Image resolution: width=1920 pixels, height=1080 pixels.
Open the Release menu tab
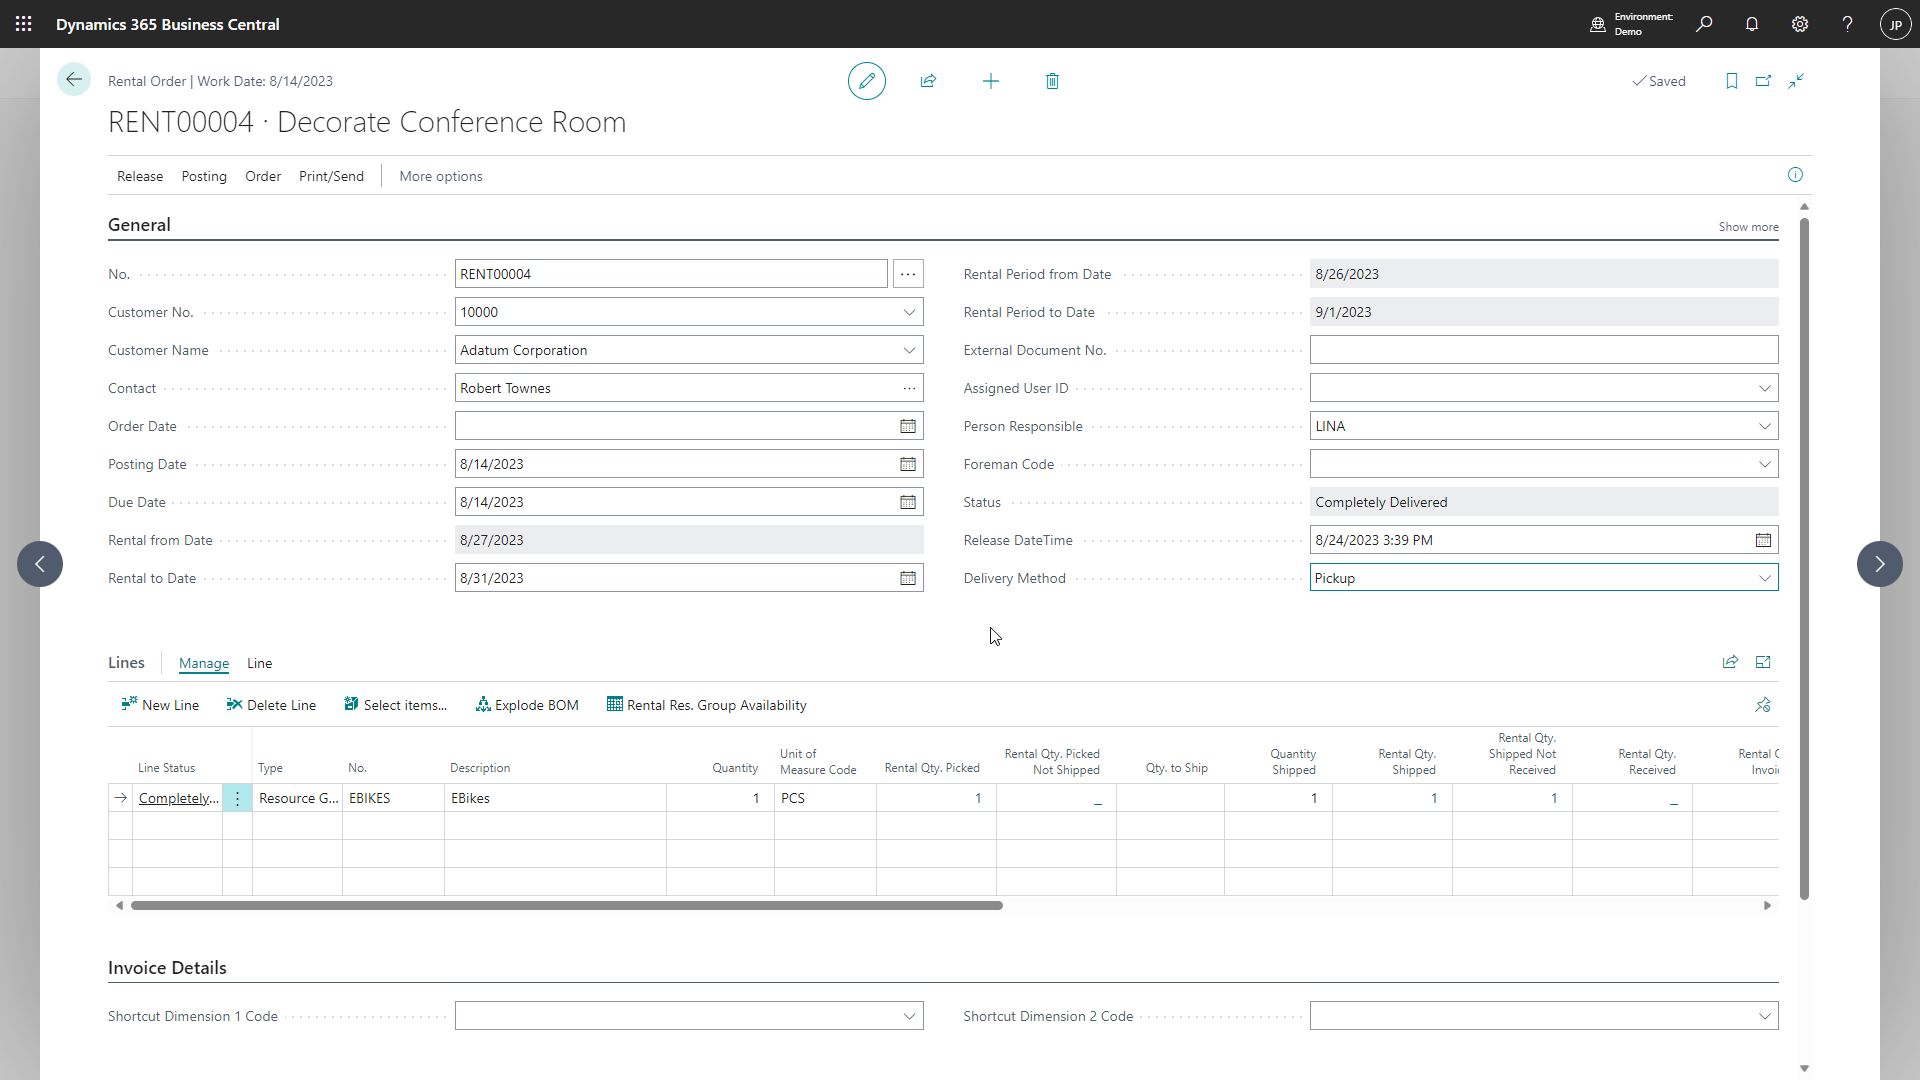[x=138, y=175]
